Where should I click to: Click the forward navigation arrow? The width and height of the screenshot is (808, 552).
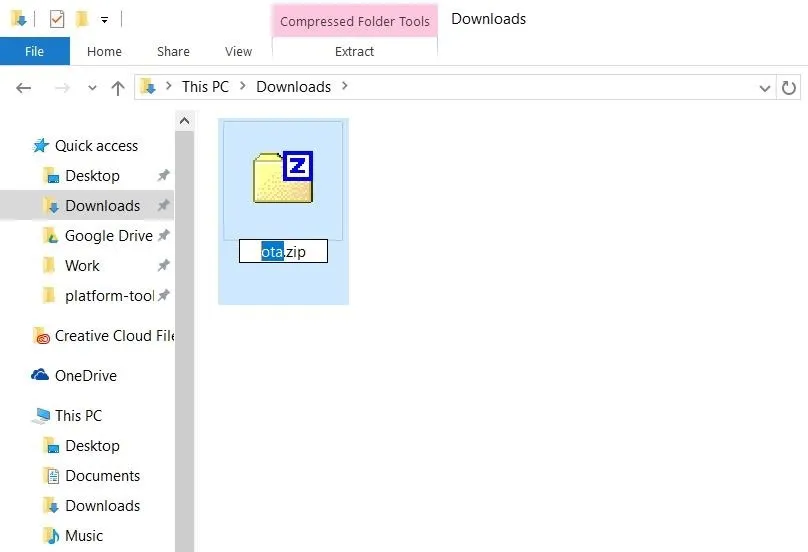tap(62, 88)
